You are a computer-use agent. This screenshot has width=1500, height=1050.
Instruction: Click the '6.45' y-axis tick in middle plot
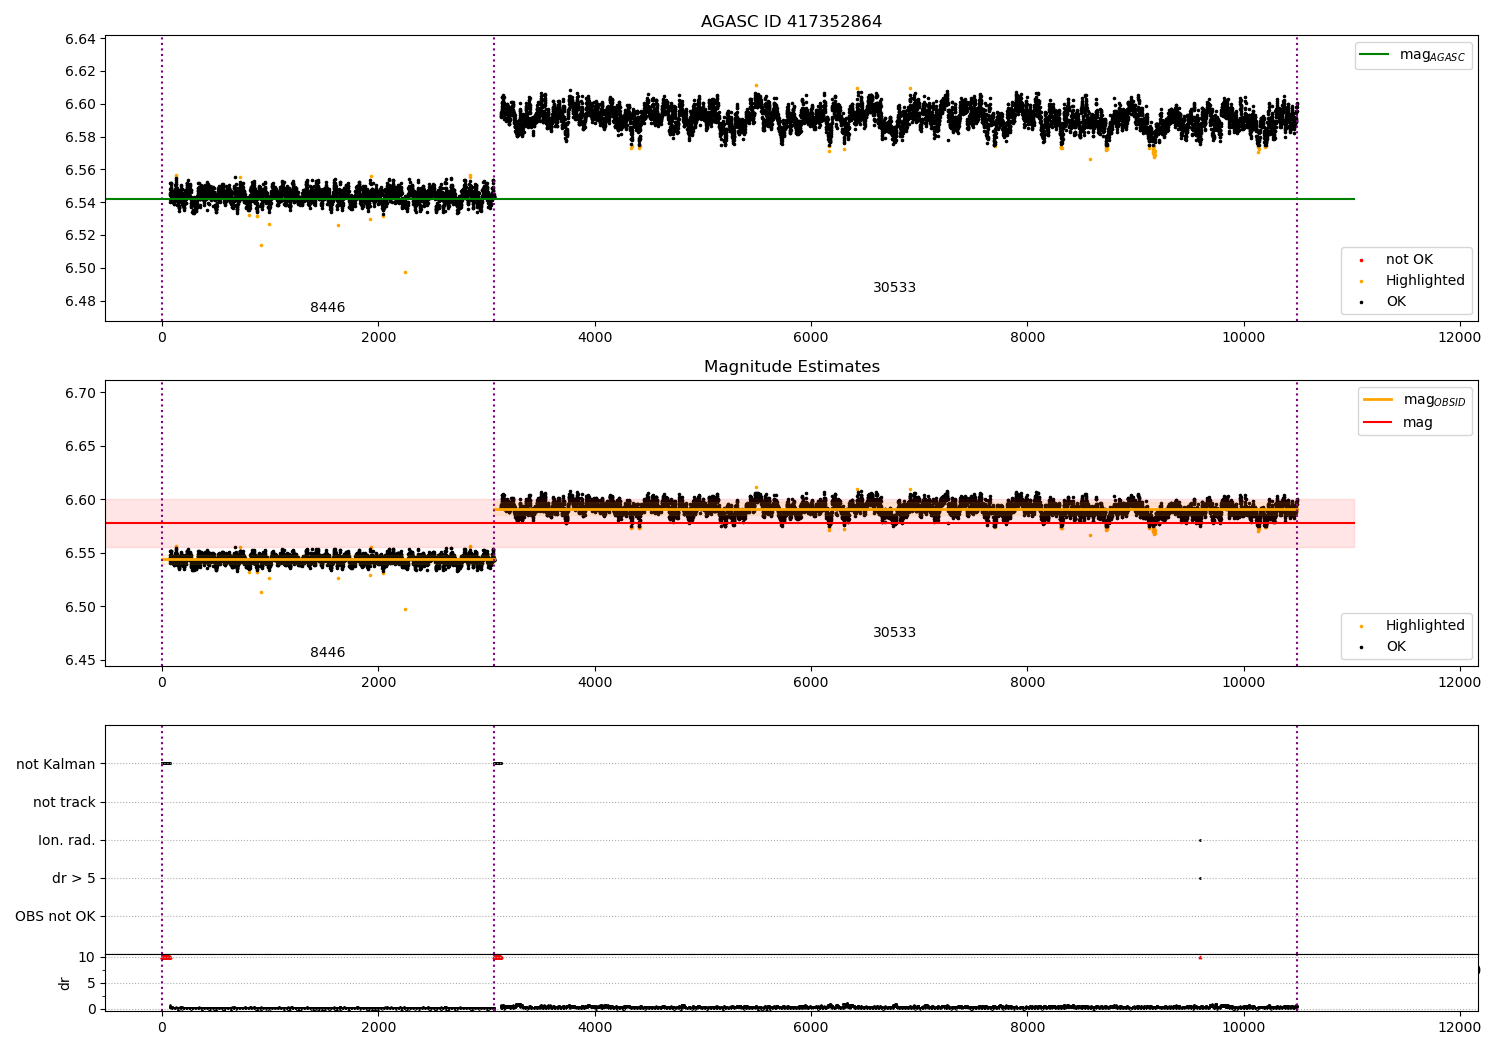pyautogui.click(x=80, y=660)
